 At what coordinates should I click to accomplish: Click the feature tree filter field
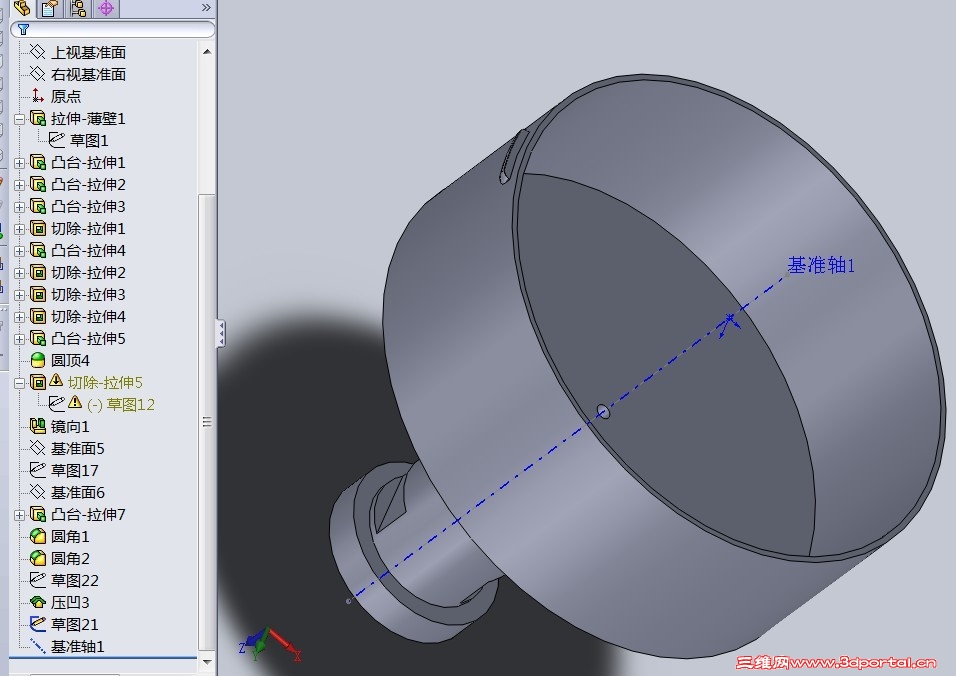click(113, 29)
